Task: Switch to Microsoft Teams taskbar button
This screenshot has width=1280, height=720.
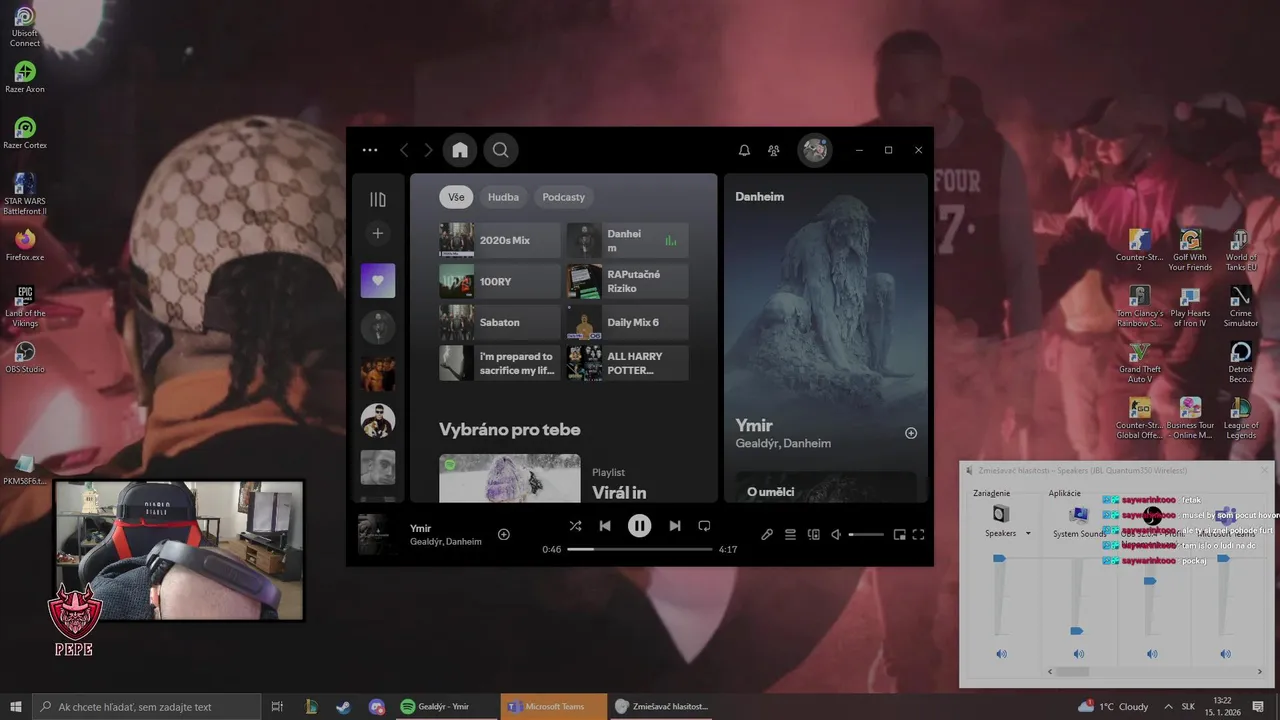Action: 554,707
